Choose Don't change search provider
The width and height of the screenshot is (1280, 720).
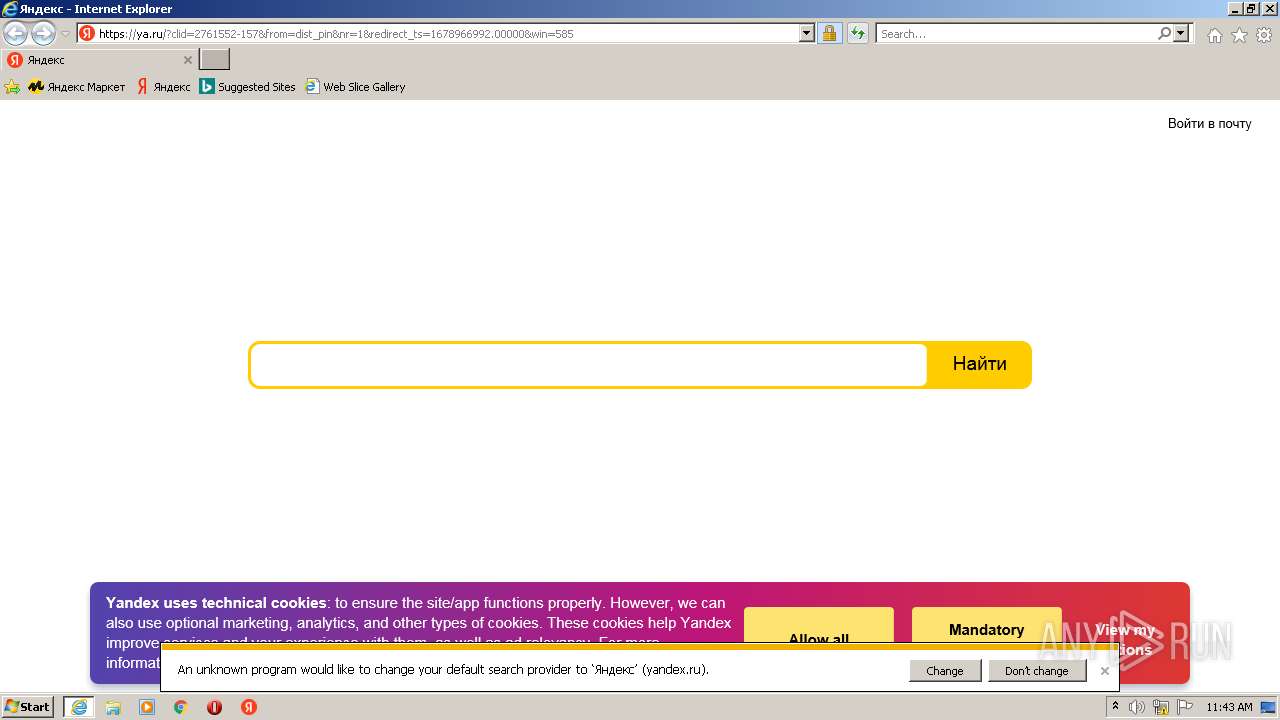point(1037,671)
